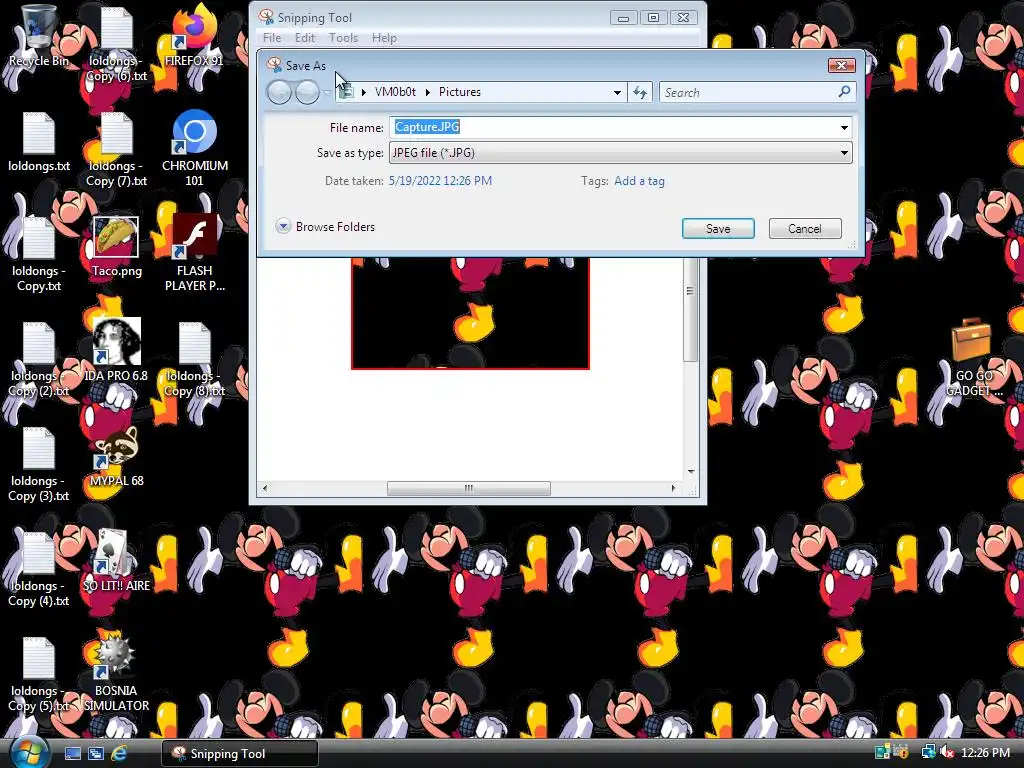This screenshot has width=1024, height=768.
Task: Open recent pages dropdown beside nav arrows
Action: pyautogui.click(x=327, y=92)
